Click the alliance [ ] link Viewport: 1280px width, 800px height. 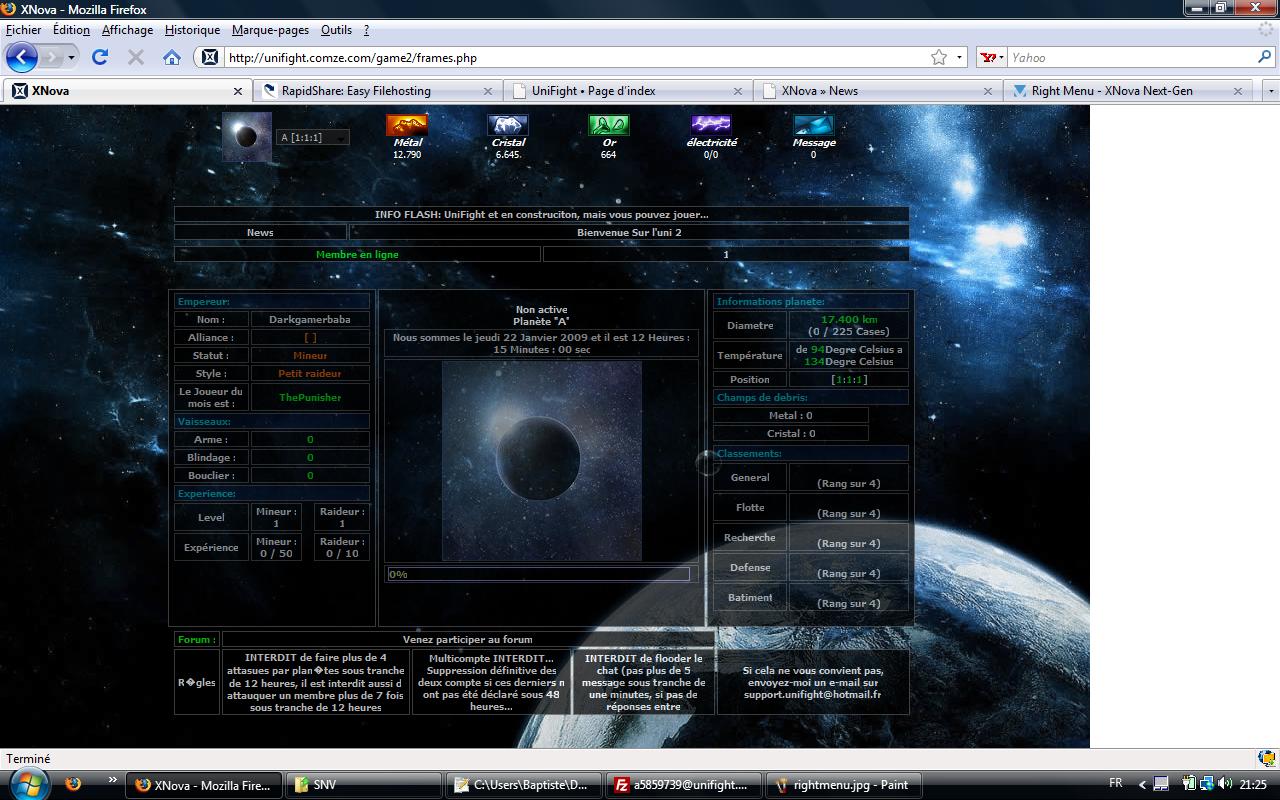point(310,337)
